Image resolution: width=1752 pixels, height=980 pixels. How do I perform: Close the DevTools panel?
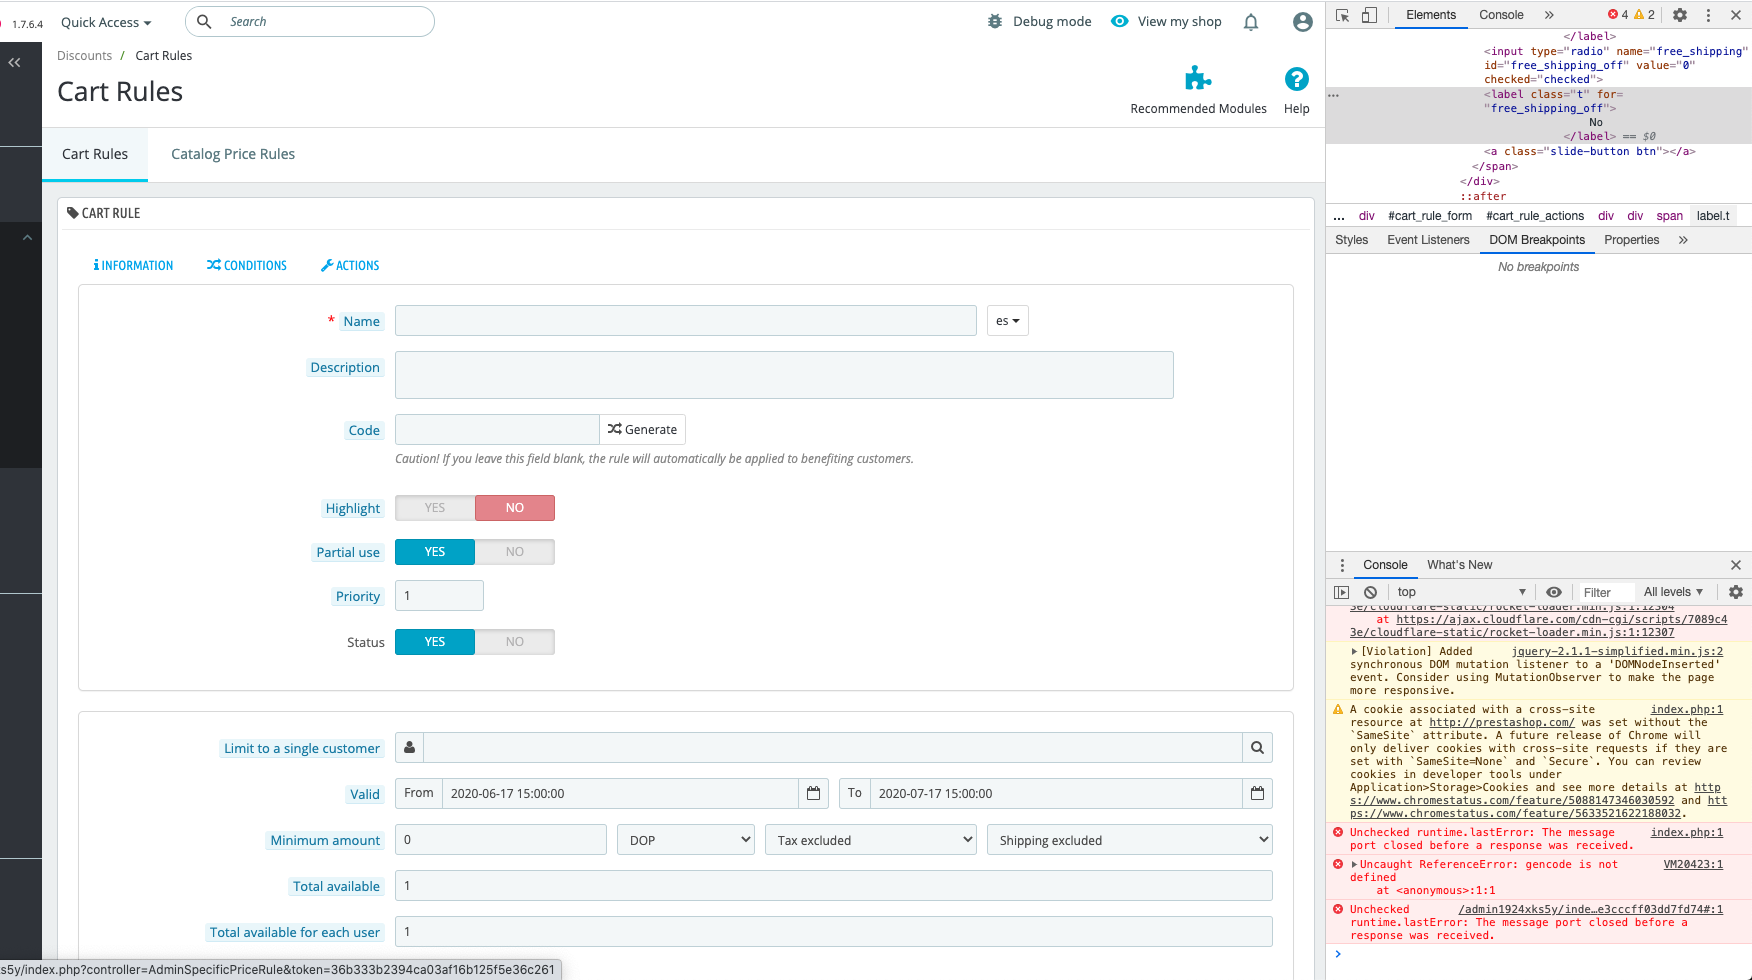click(x=1736, y=15)
